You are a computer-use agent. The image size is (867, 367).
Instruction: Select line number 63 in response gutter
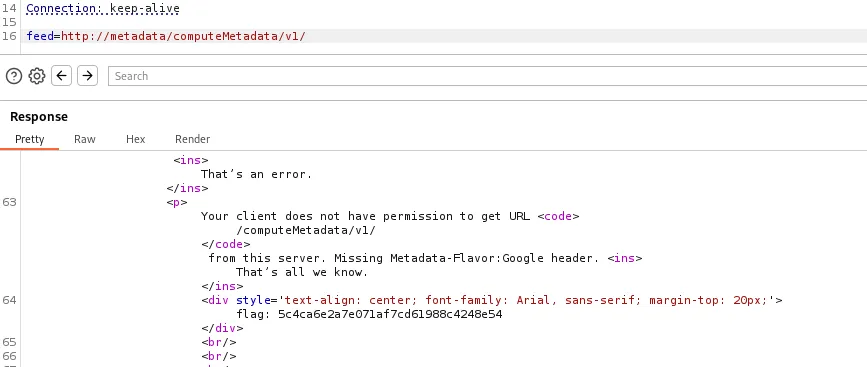(x=9, y=202)
